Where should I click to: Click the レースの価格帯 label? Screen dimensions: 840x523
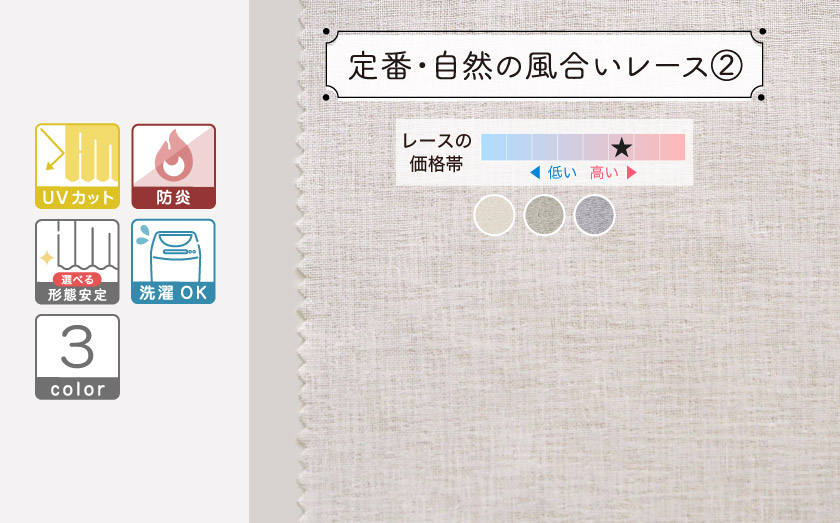pyautogui.click(x=437, y=152)
